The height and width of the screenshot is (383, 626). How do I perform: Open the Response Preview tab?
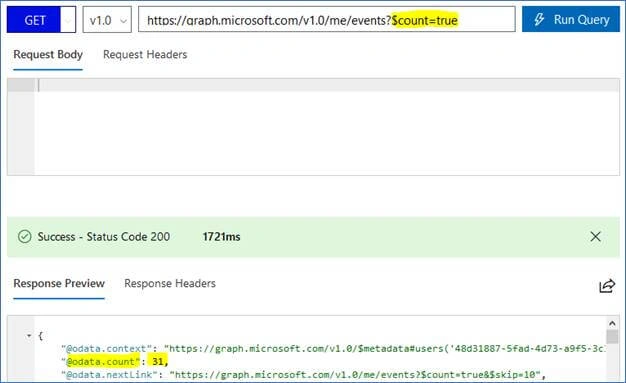[x=59, y=283]
